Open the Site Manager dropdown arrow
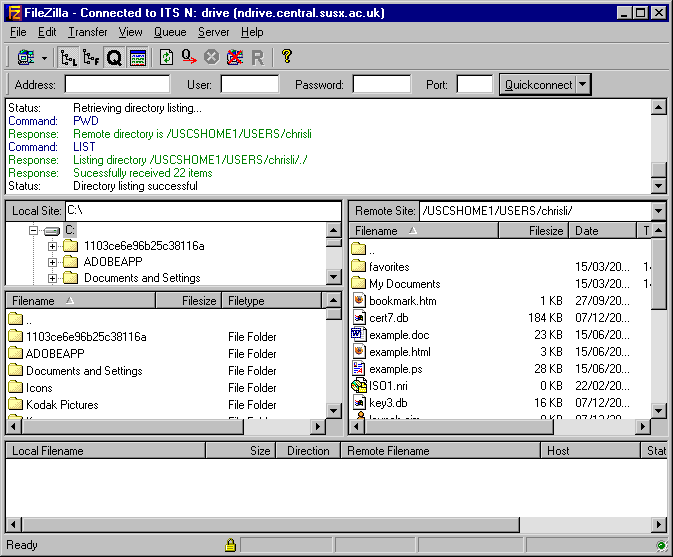The height and width of the screenshot is (557, 673). coord(44,58)
